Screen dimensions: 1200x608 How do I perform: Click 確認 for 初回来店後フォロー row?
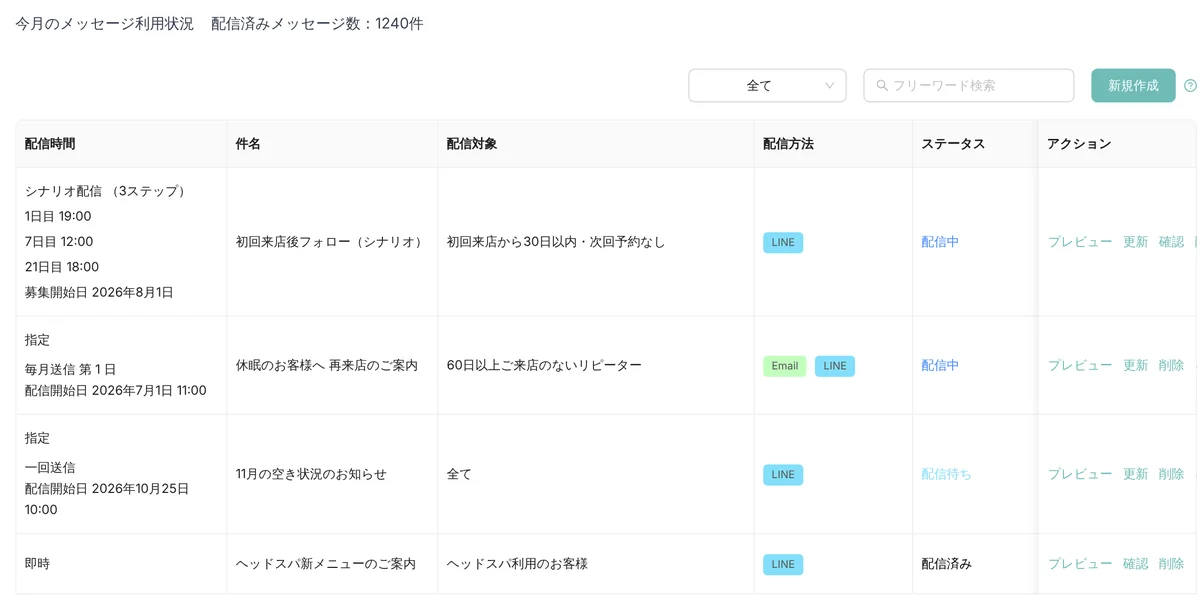click(x=1171, y=242)
